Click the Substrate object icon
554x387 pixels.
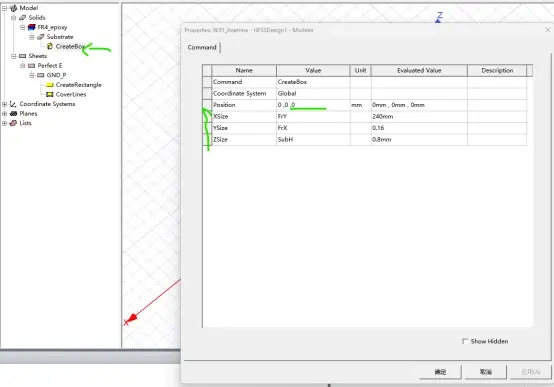click(x=41, y=37)
